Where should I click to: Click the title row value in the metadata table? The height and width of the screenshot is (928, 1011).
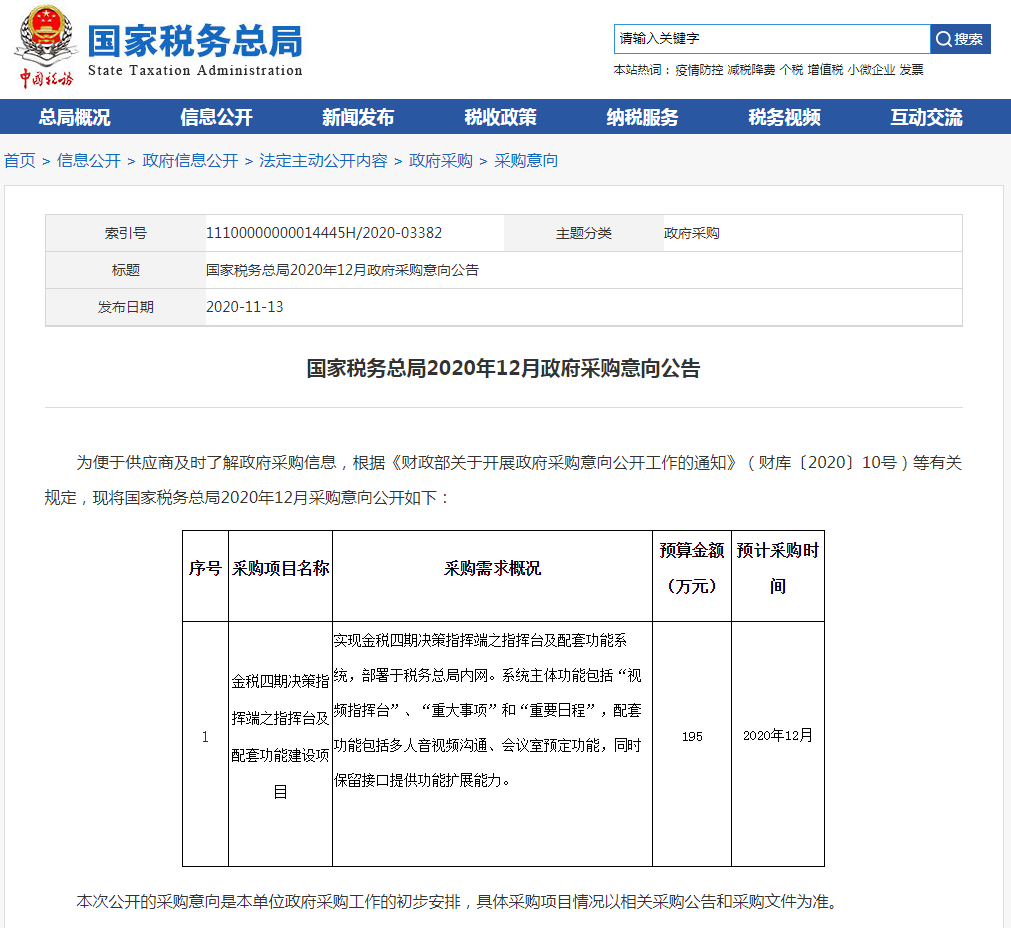pyautogui.click(x=342, y=270)
